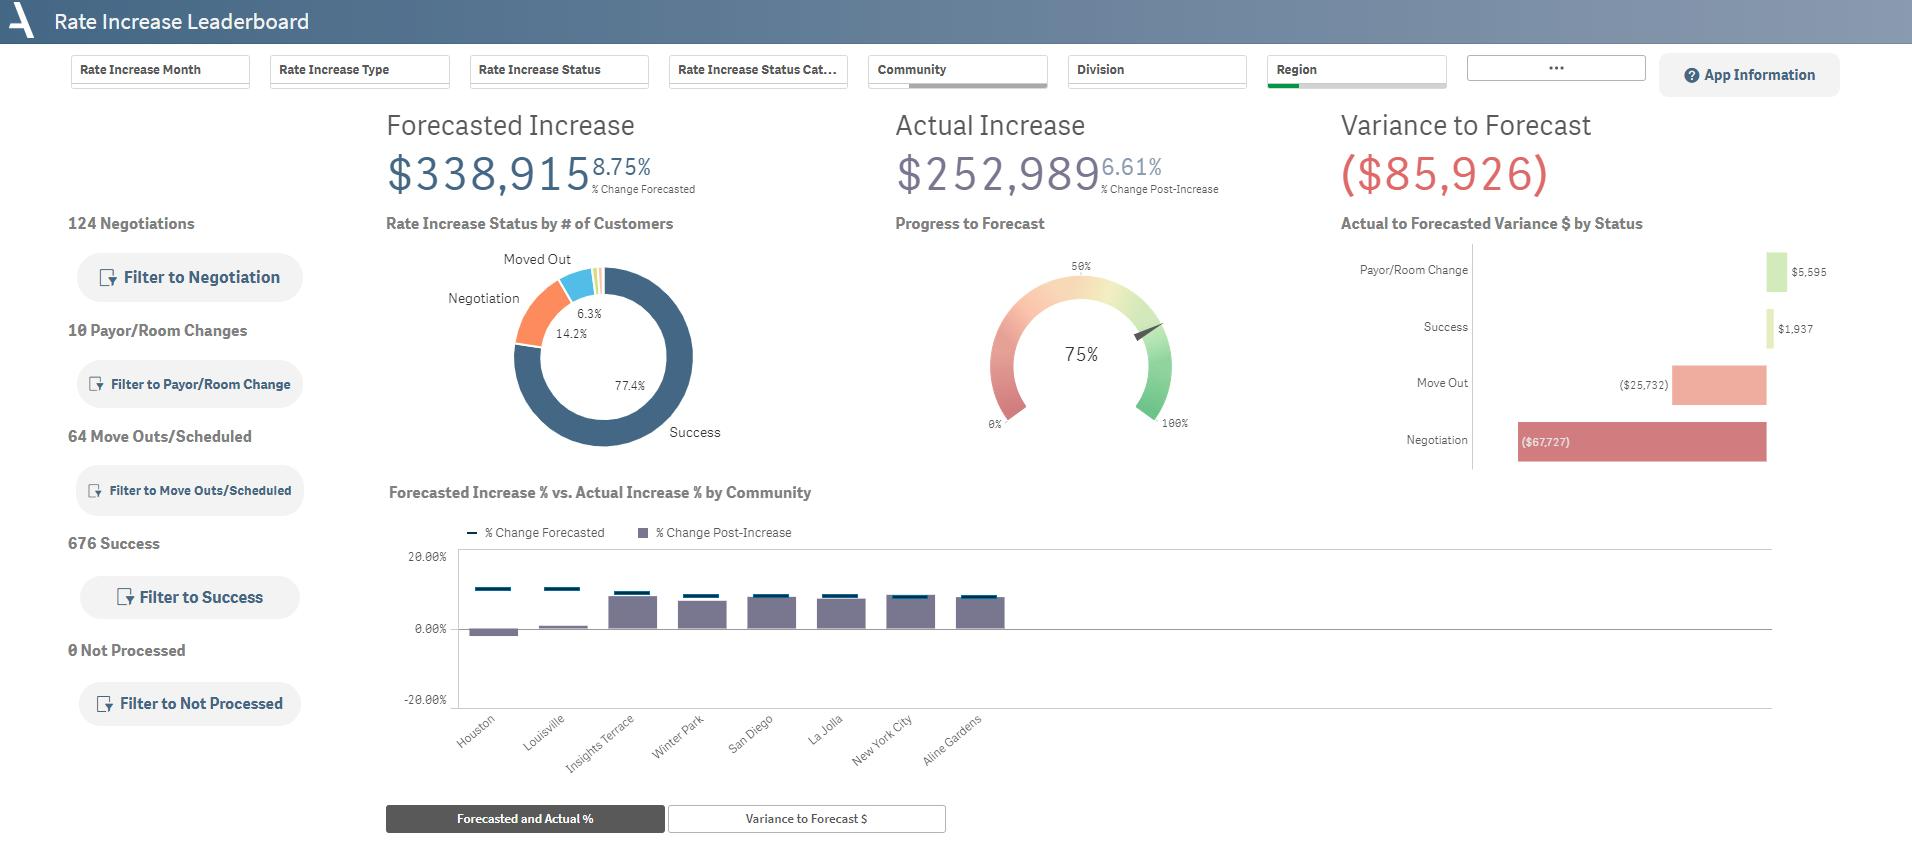Click the Variance ($85,926) value
1912x851 pixels.
point(1444,174)
